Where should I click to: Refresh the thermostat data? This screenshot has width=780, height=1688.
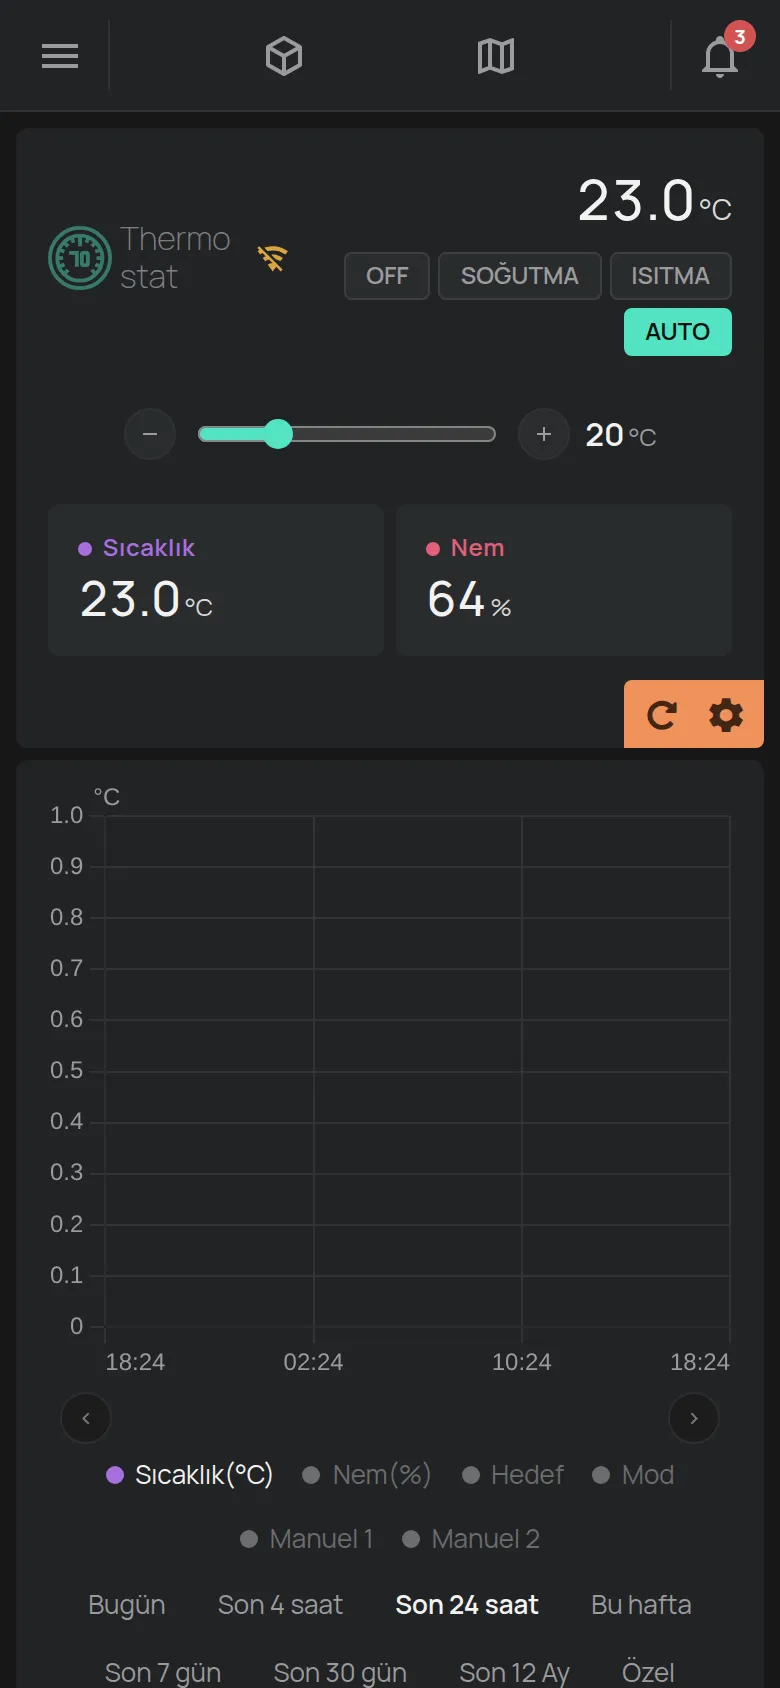tap(661, 715)
